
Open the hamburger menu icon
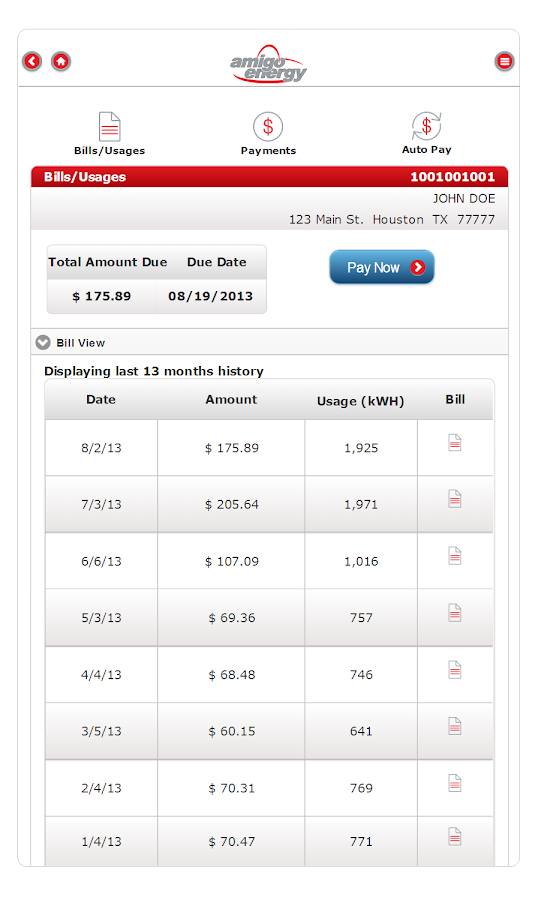(x=505, y=61)
